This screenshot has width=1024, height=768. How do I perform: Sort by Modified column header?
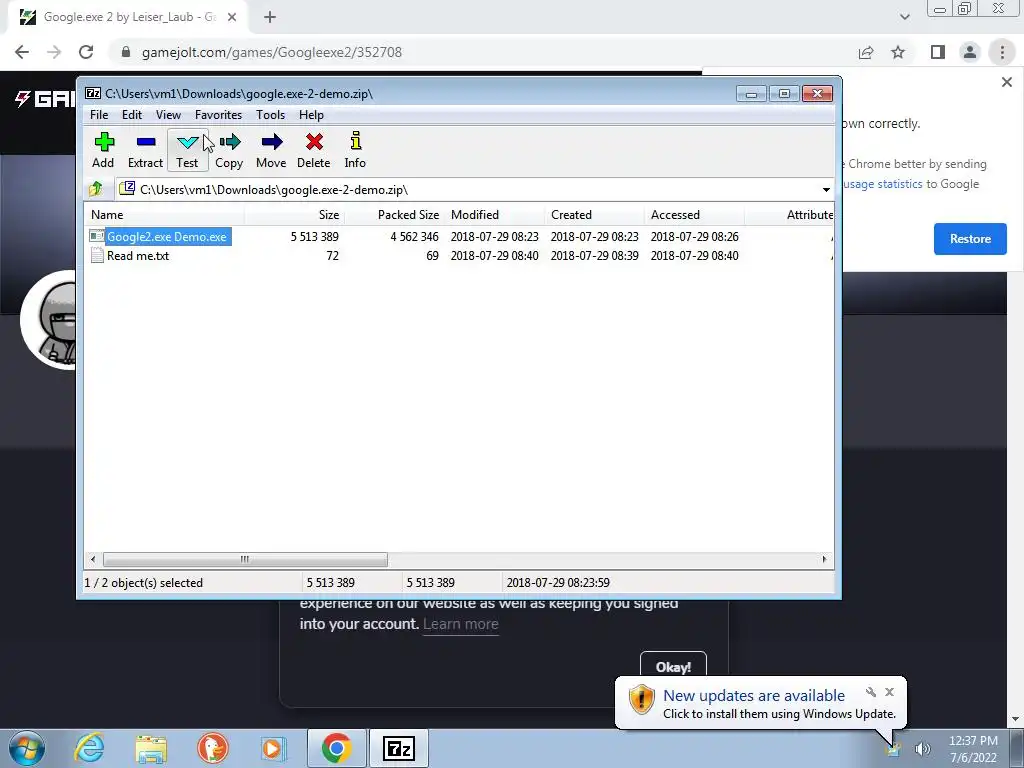[x=494, y=215]
